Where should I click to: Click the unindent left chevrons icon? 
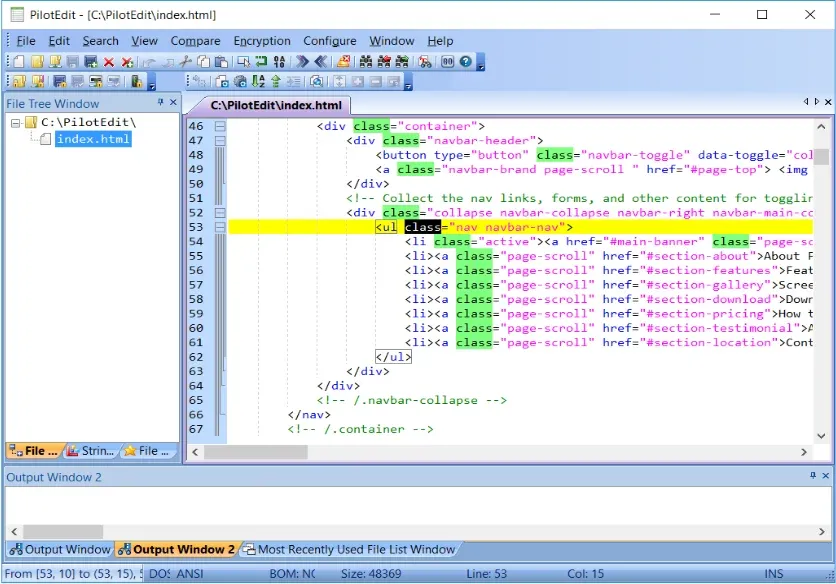(x=320, y=62)
